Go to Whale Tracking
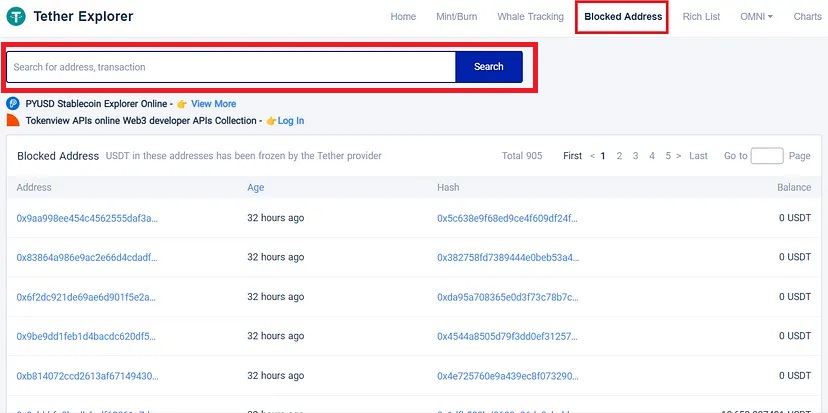 coord(530,16)
